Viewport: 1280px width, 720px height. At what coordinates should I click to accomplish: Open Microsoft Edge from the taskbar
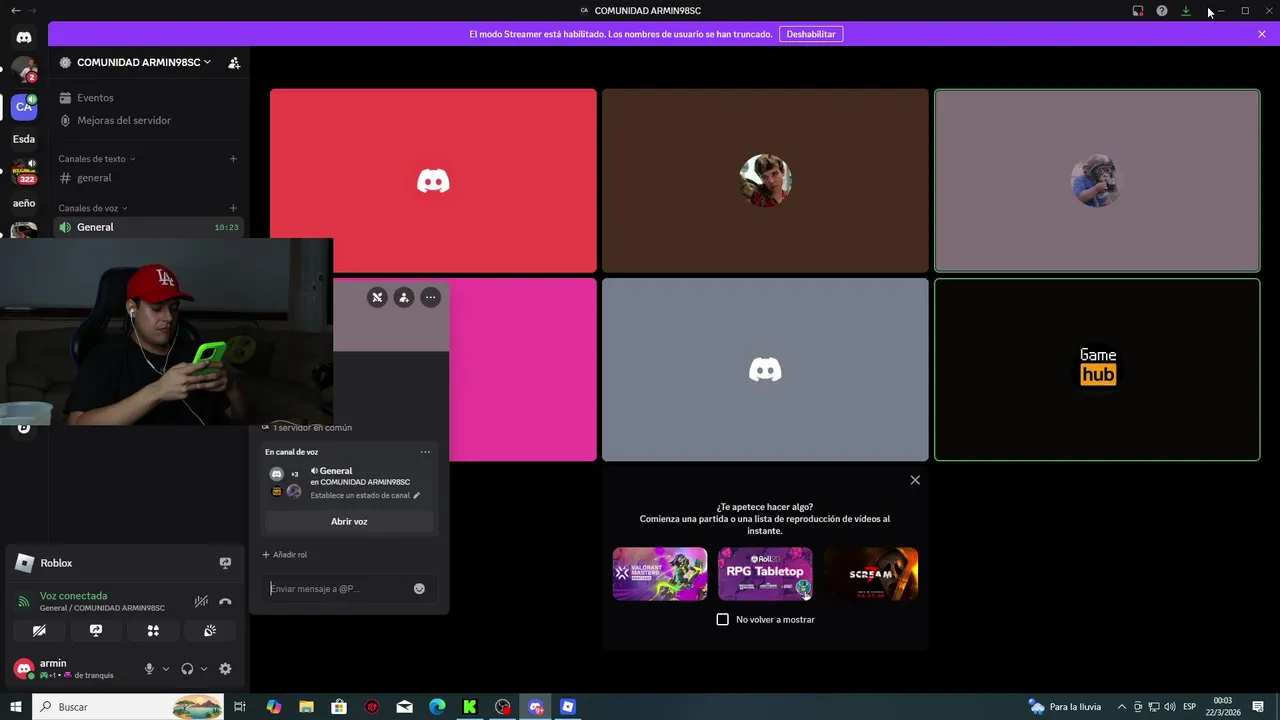437,707
